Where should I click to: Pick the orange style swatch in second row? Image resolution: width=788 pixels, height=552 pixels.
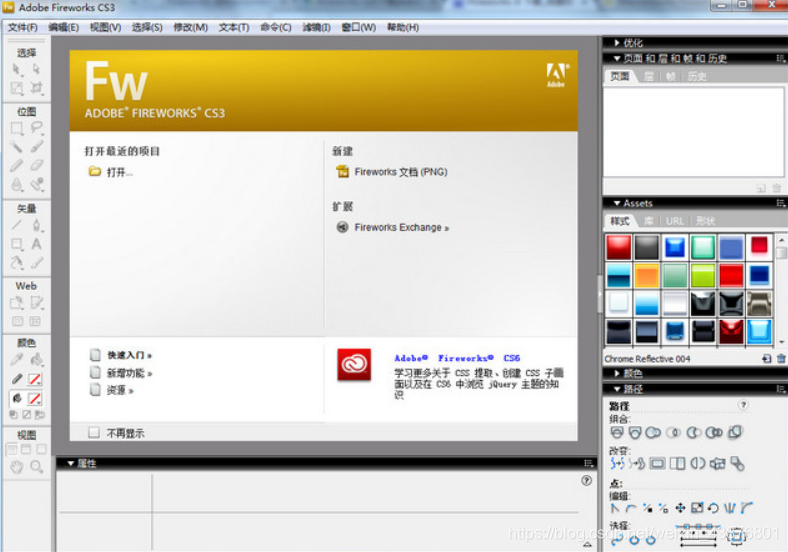click(646, 275)
